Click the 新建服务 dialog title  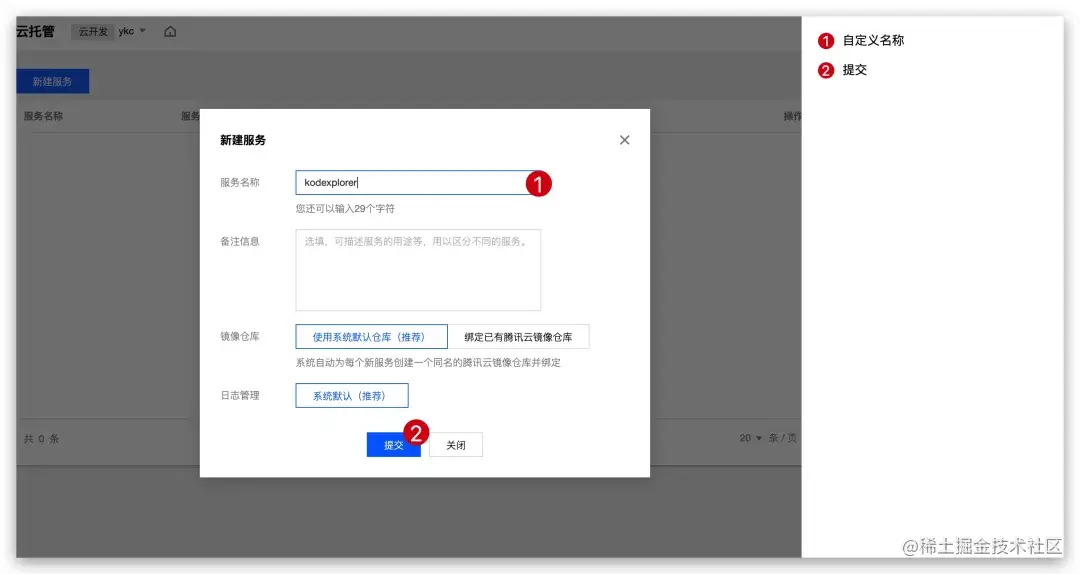pos(242,140)
